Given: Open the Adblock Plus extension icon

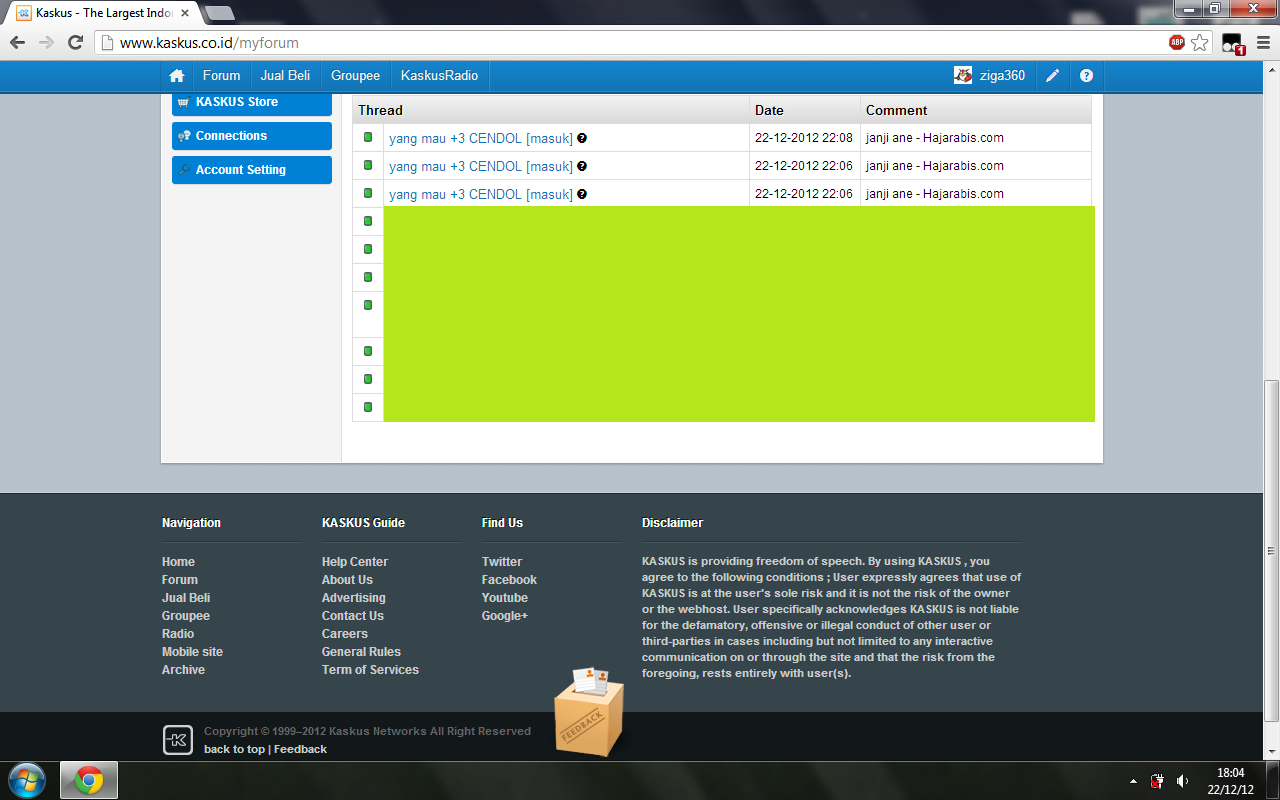Looking at the screenshot, I should click(1177, 43).
